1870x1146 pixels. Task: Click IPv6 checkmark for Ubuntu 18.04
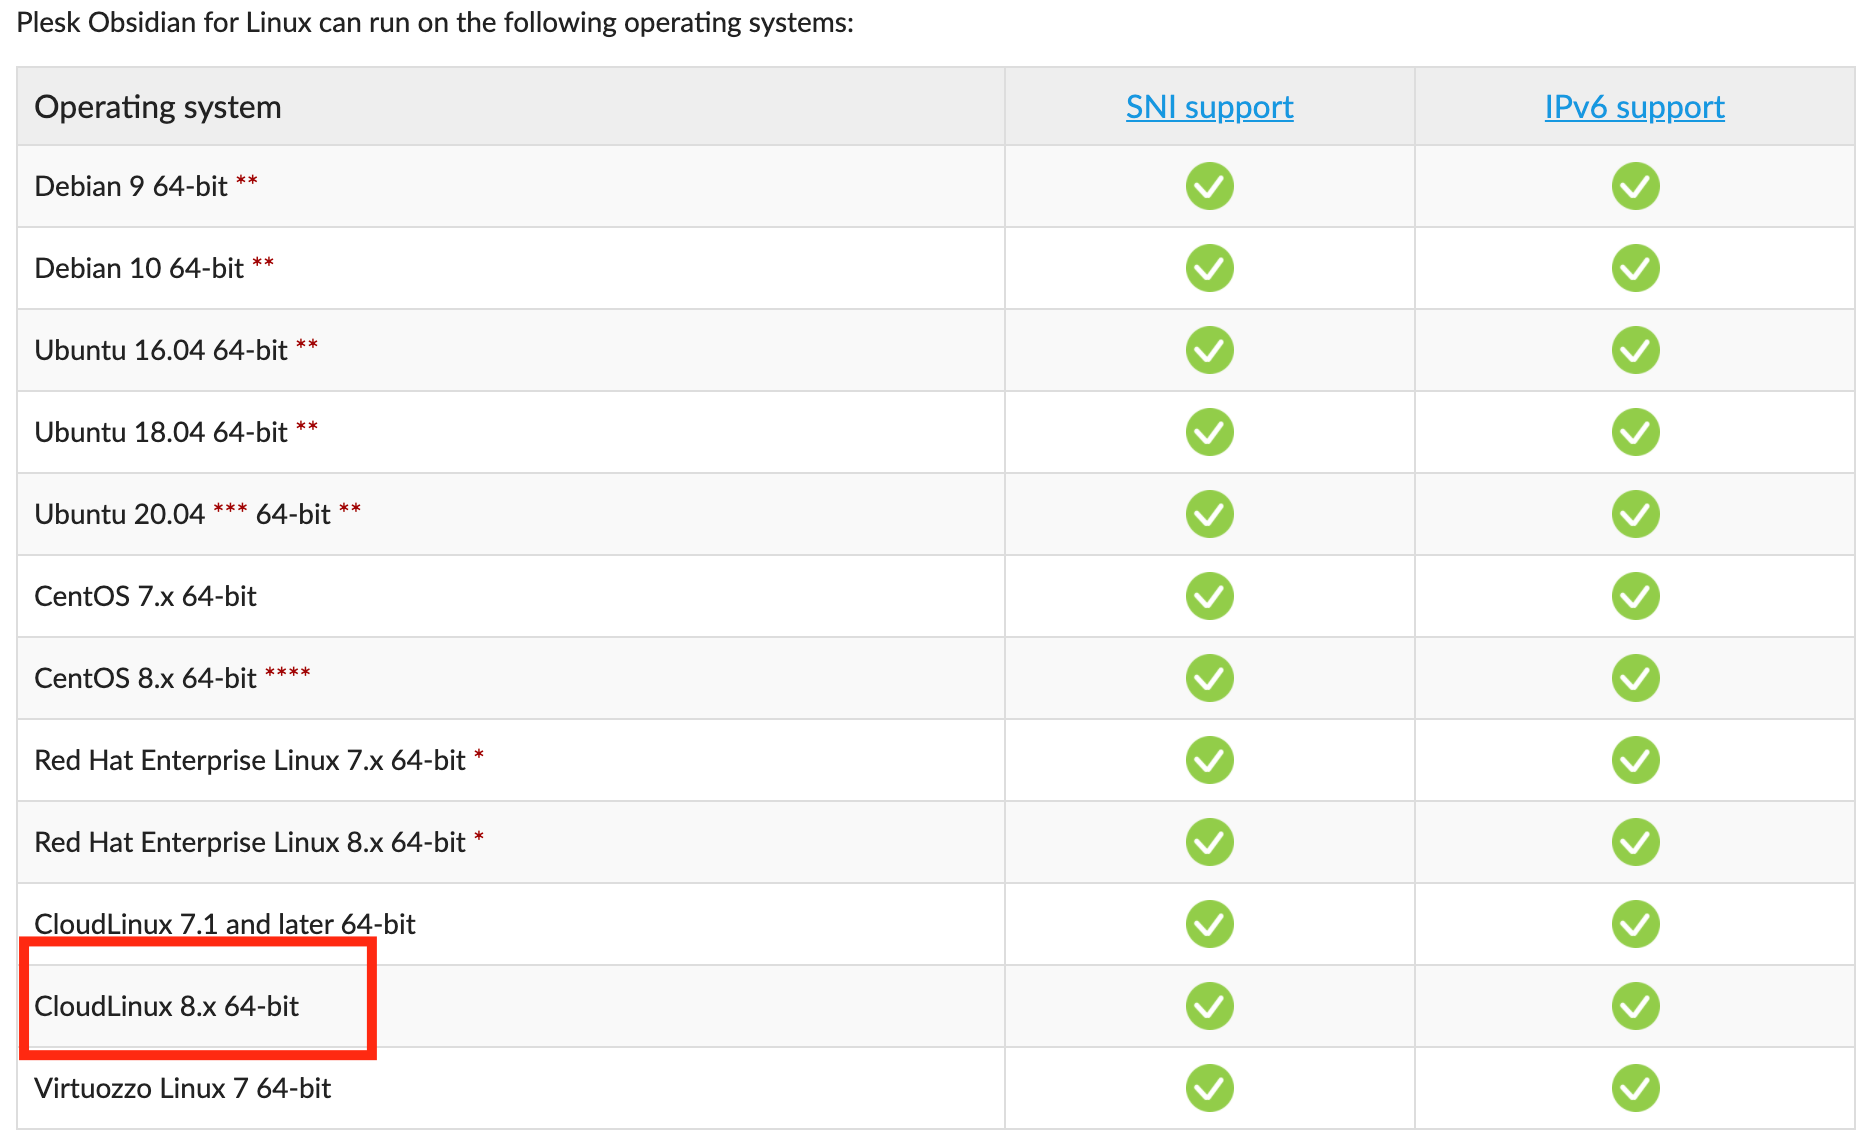point(1635,432)
